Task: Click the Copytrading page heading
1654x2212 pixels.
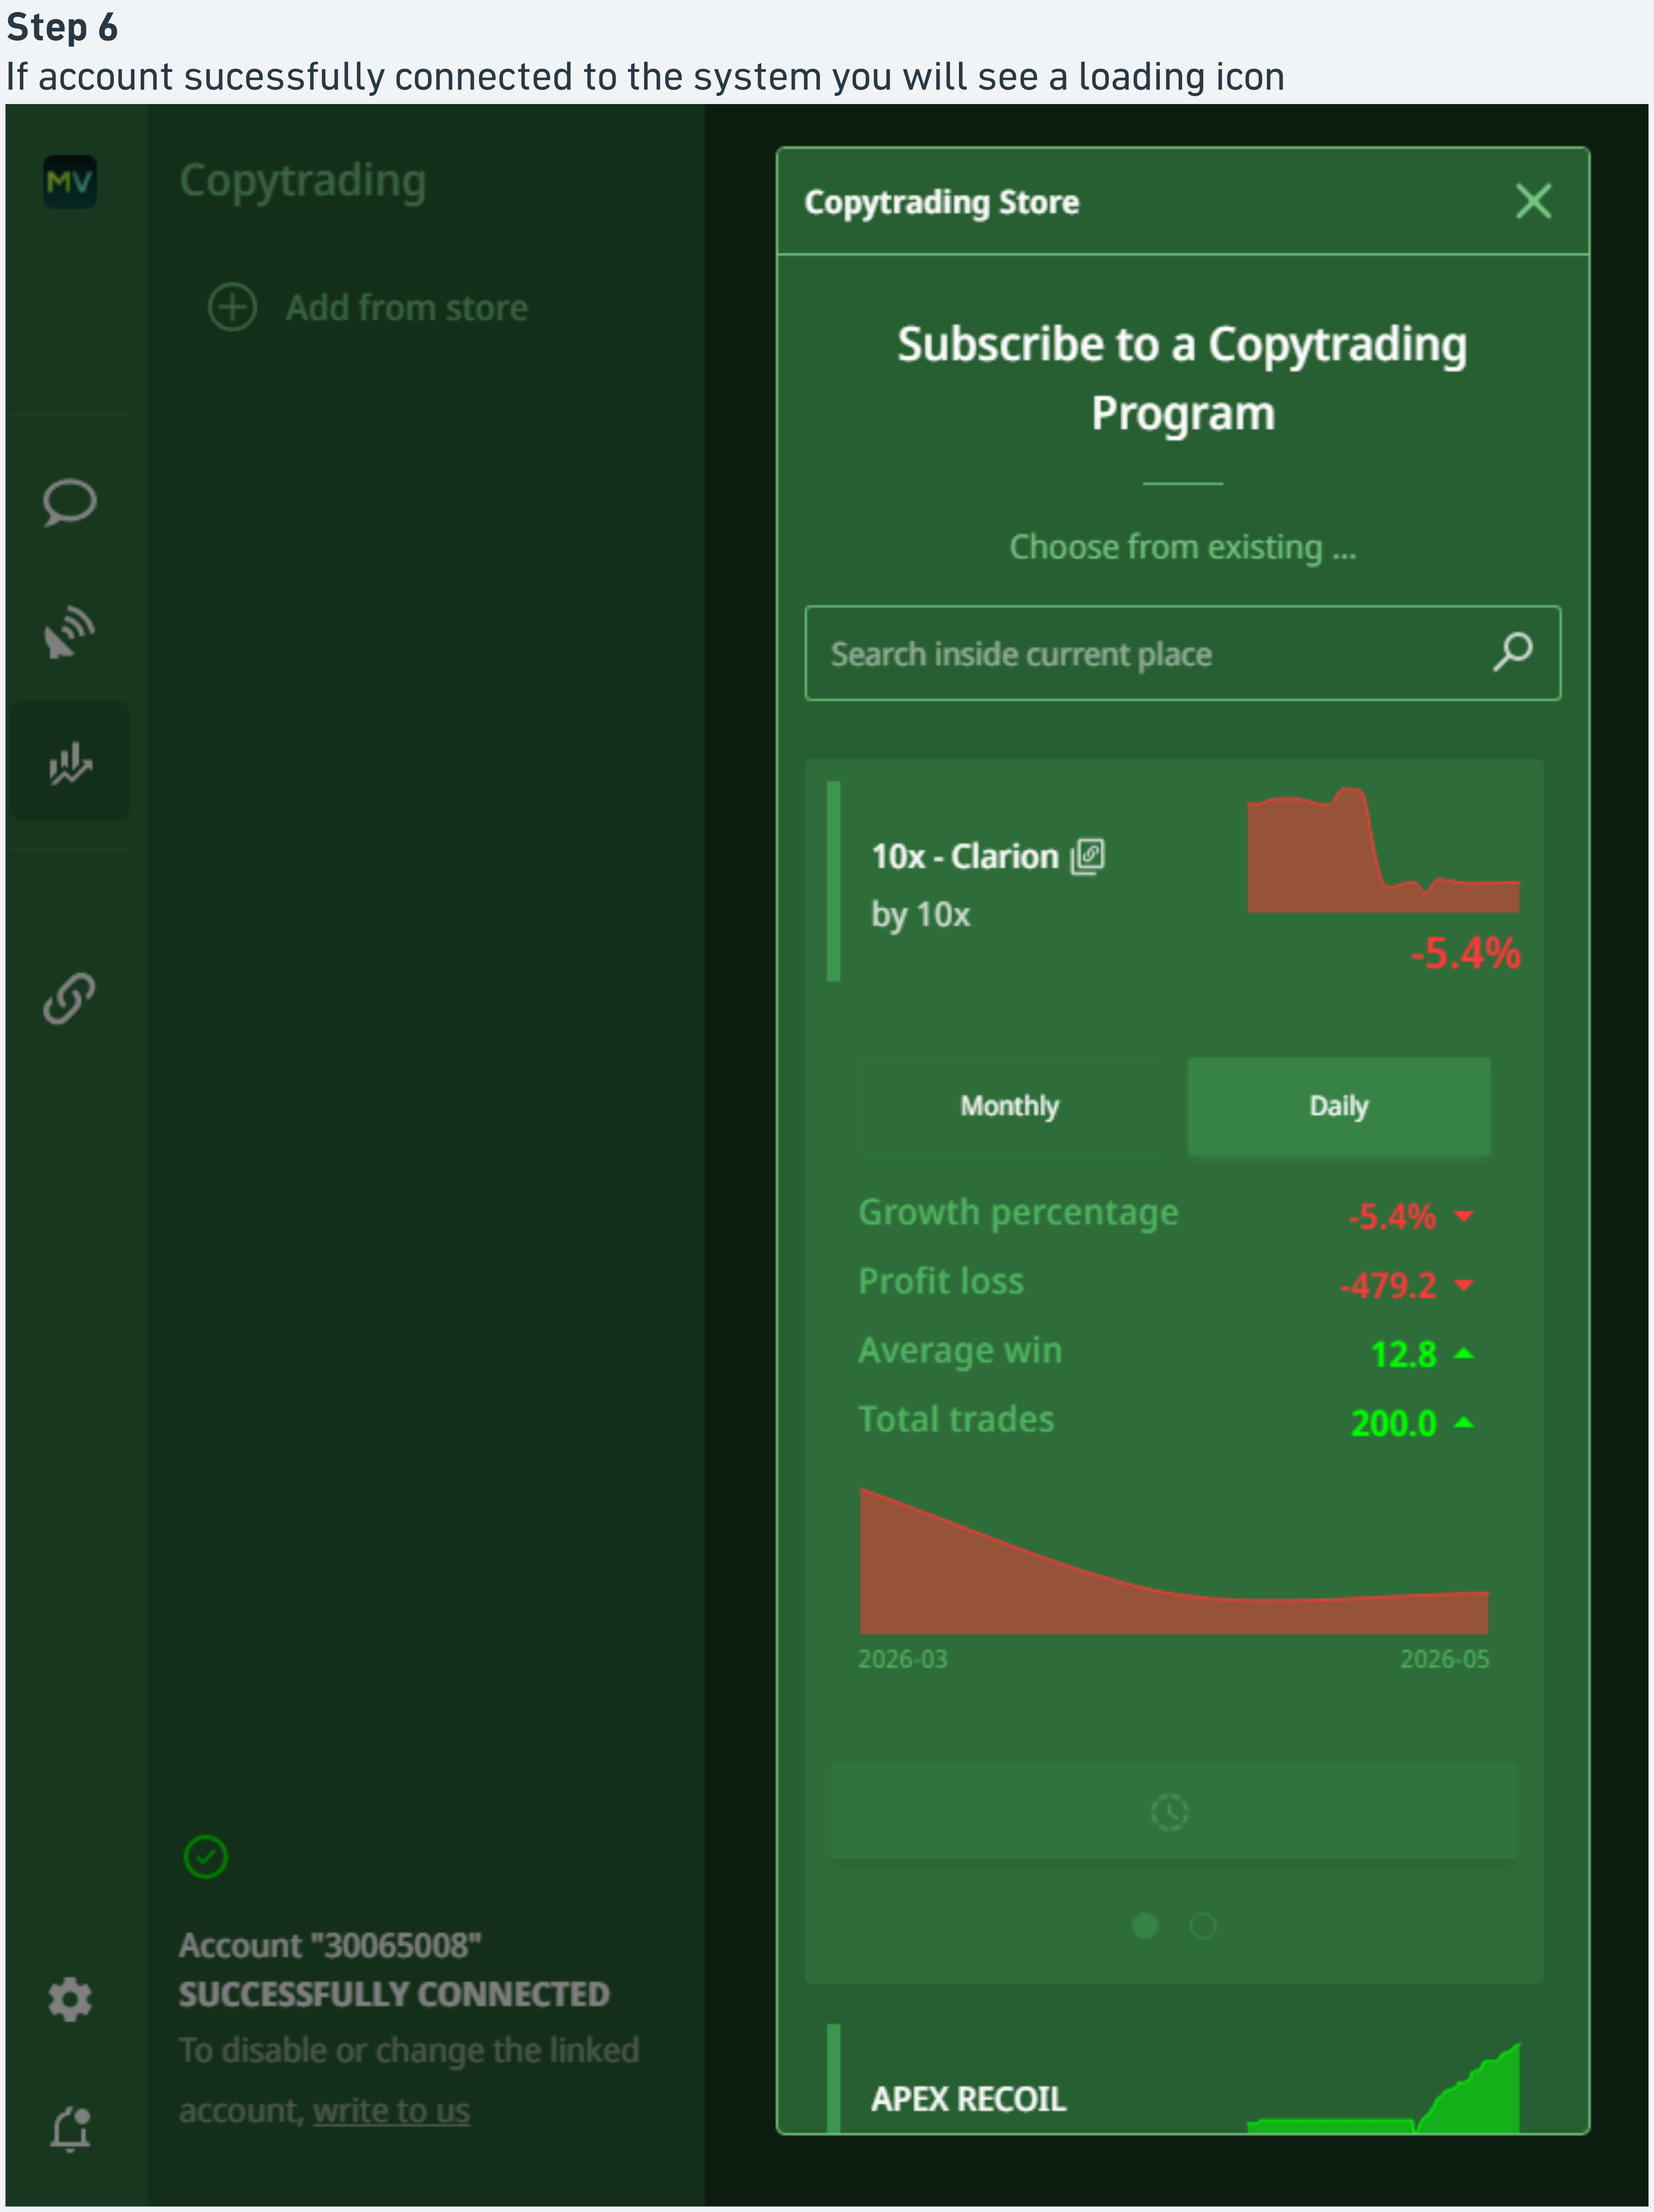Action: pos(303,181)
